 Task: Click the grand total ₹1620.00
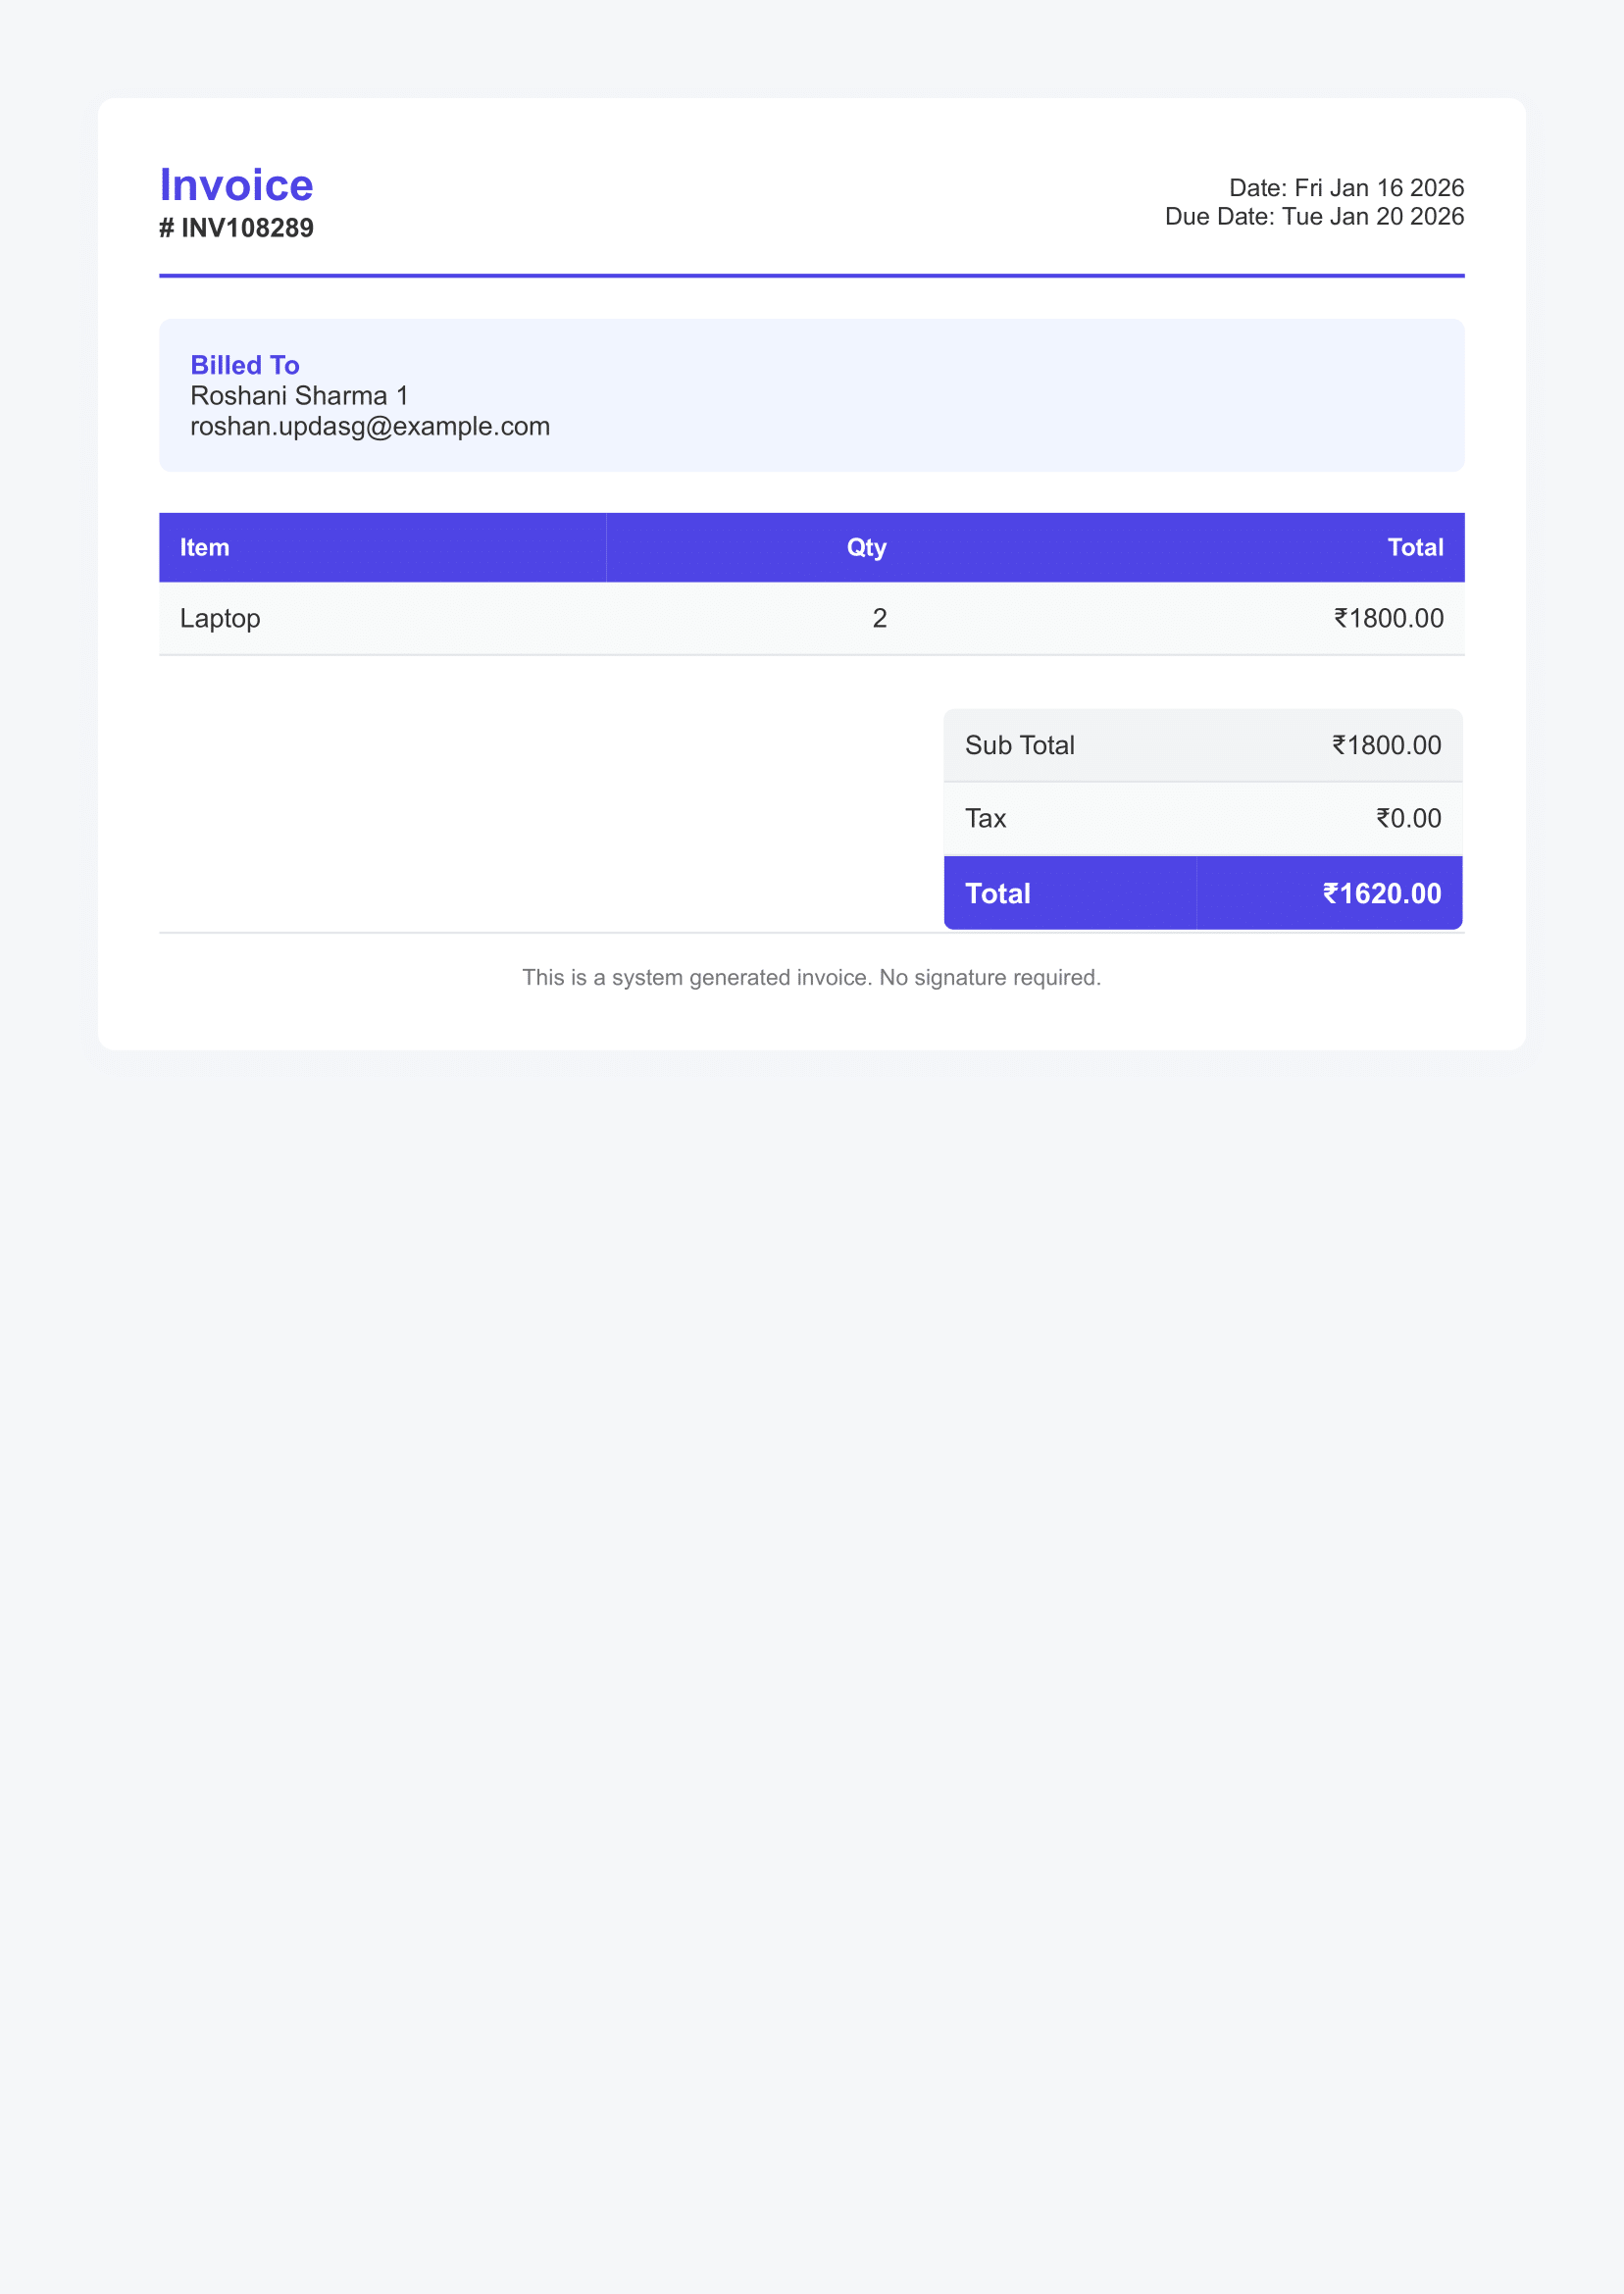coord(1381,893)
